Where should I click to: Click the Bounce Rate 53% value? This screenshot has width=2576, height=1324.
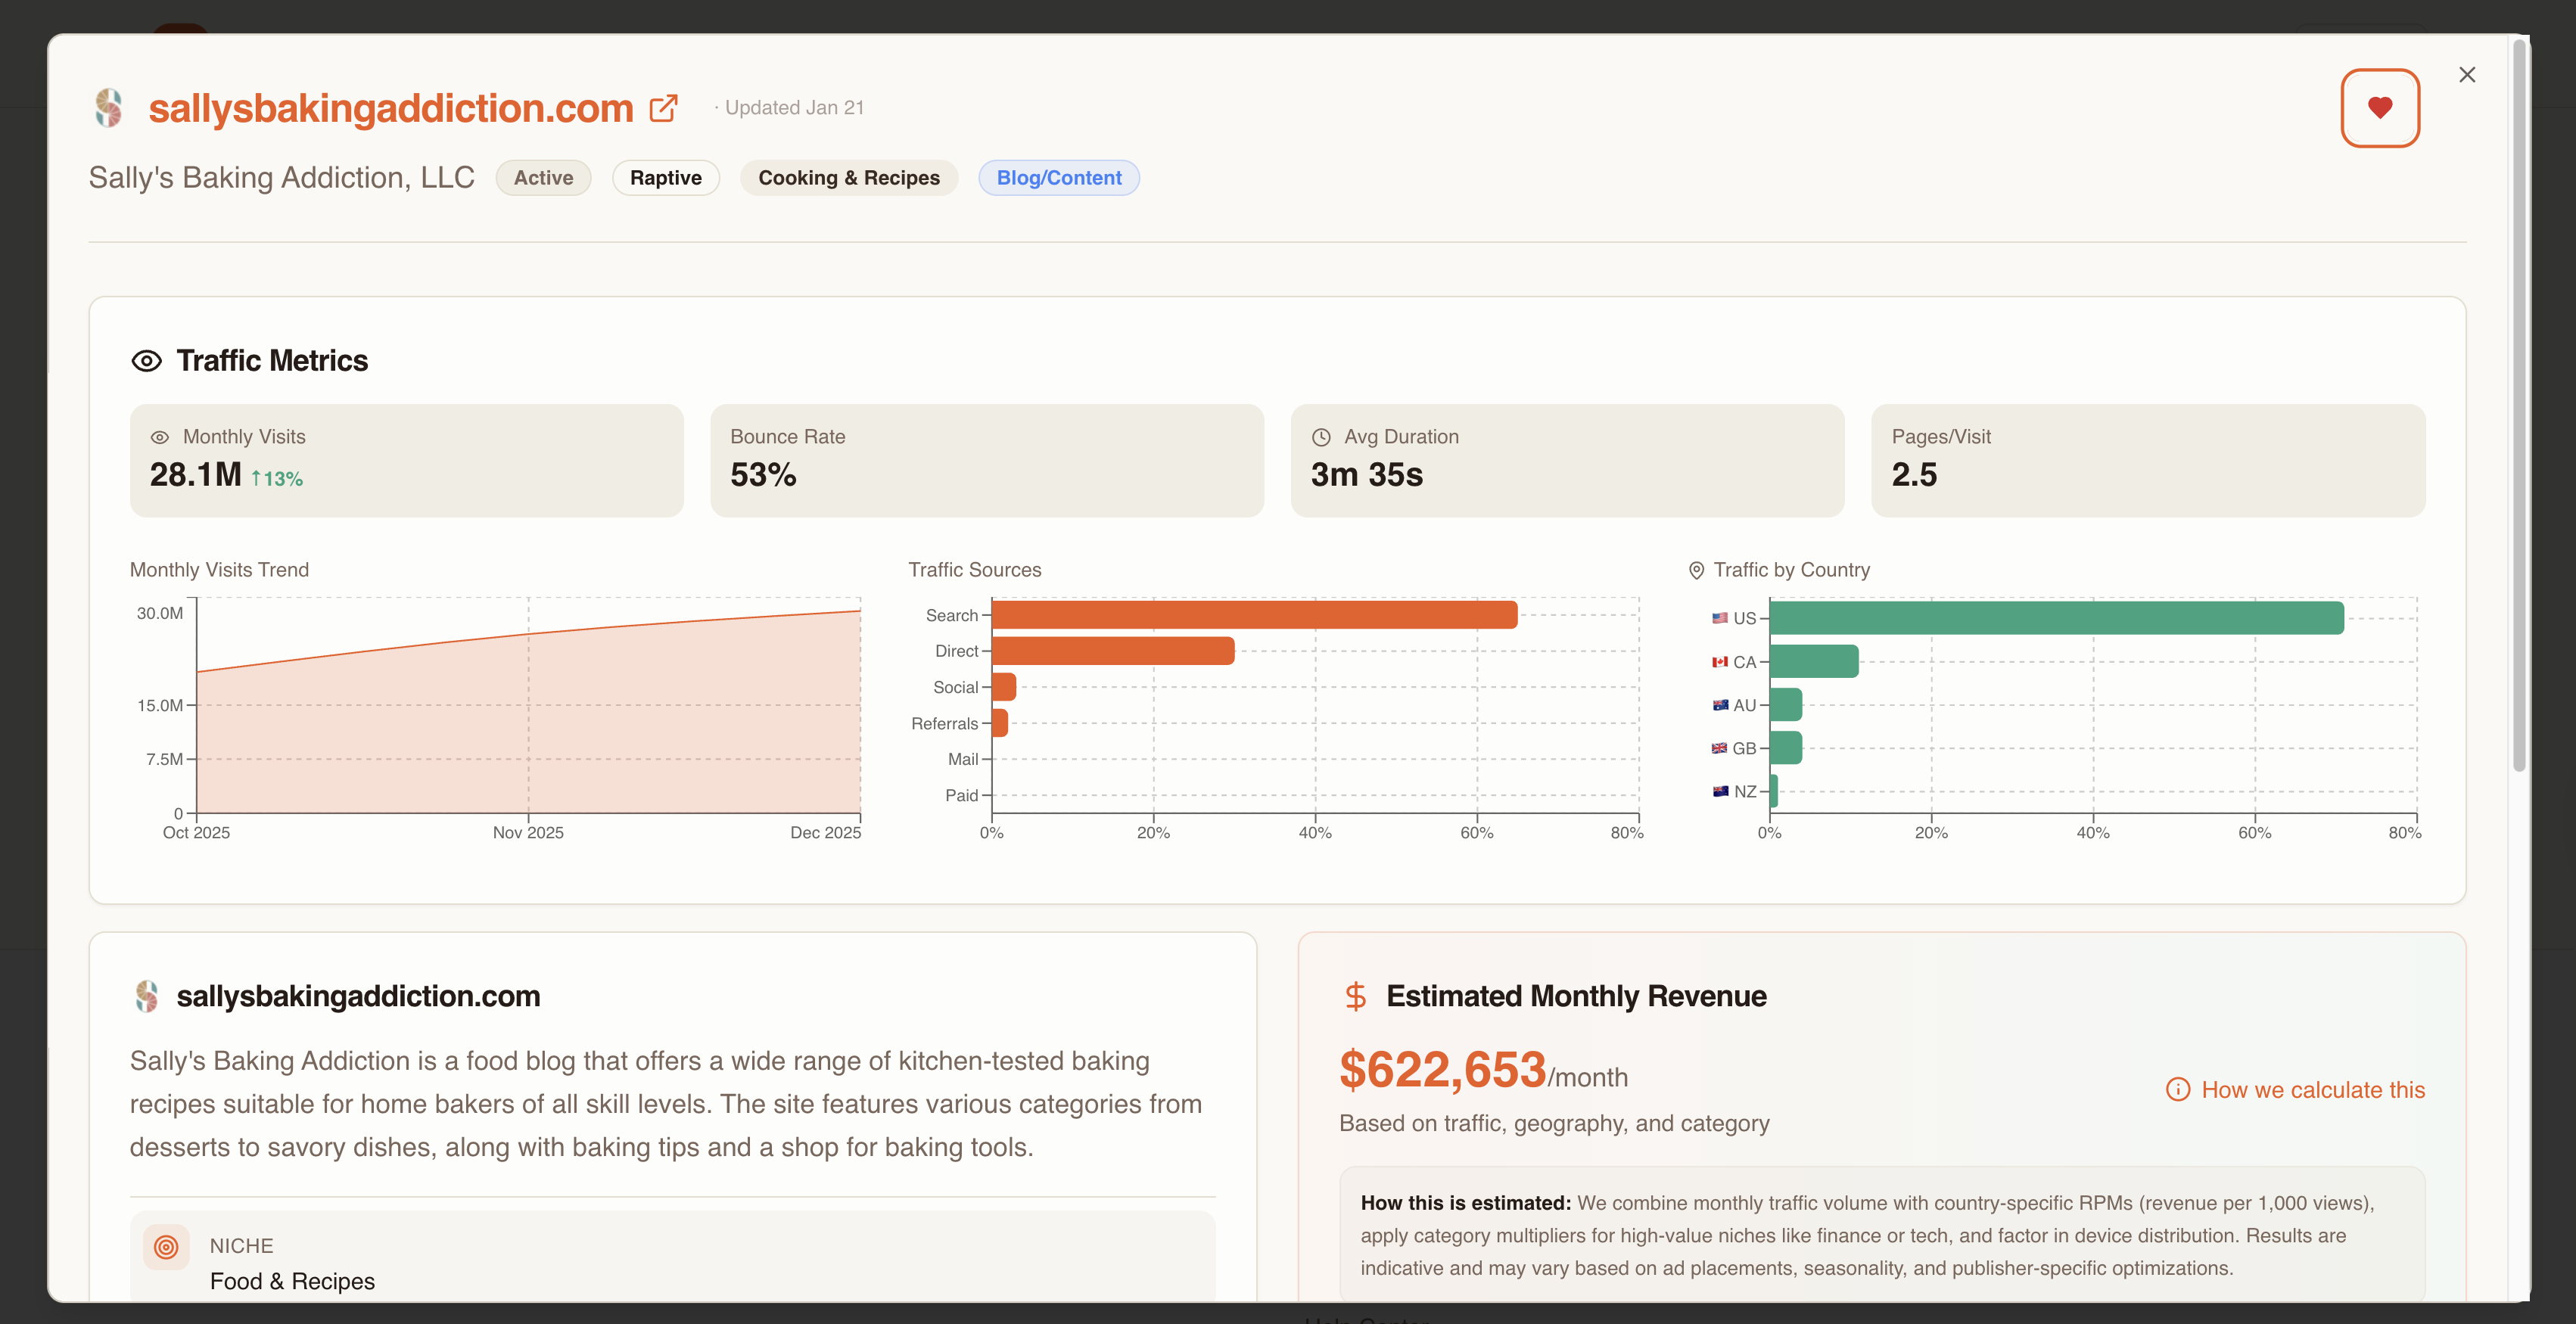click(763, 475)
